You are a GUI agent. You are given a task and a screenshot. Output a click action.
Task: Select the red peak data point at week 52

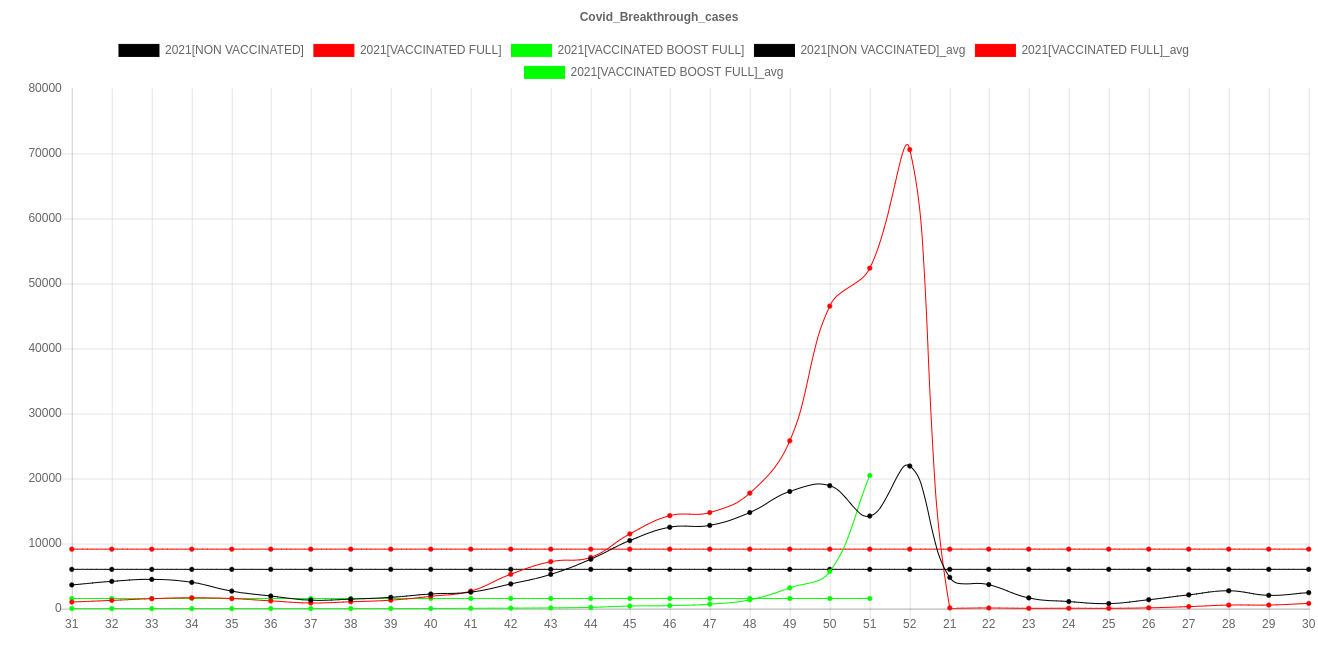click(909, 149)
